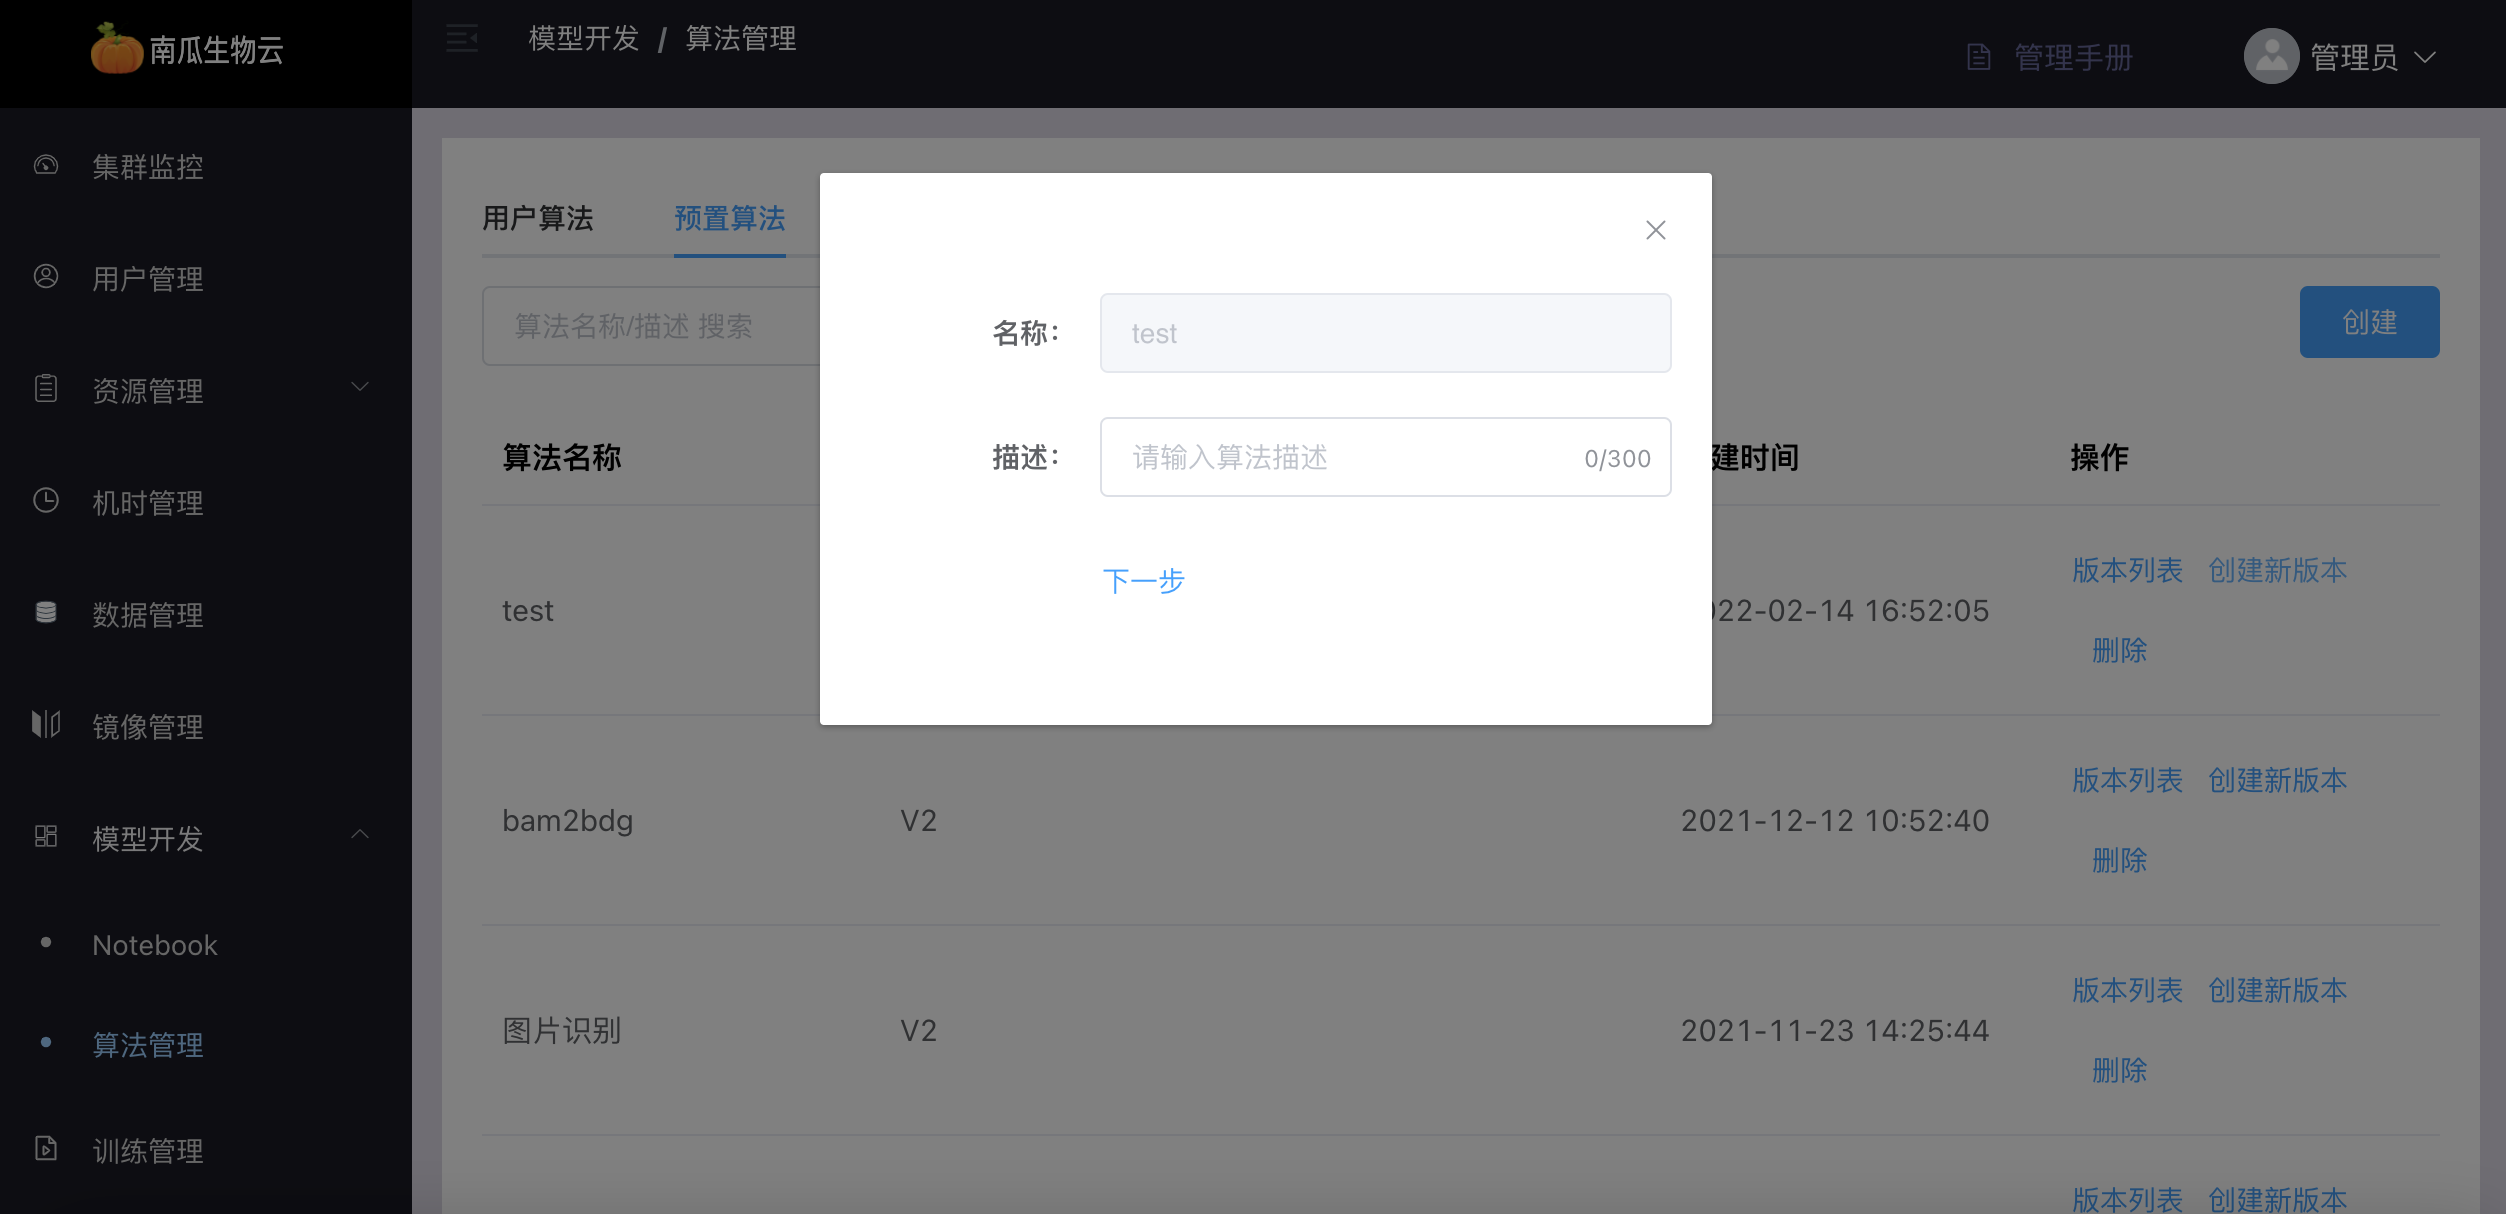
Task: Click the test algorithm name cell
Action: 527,611
